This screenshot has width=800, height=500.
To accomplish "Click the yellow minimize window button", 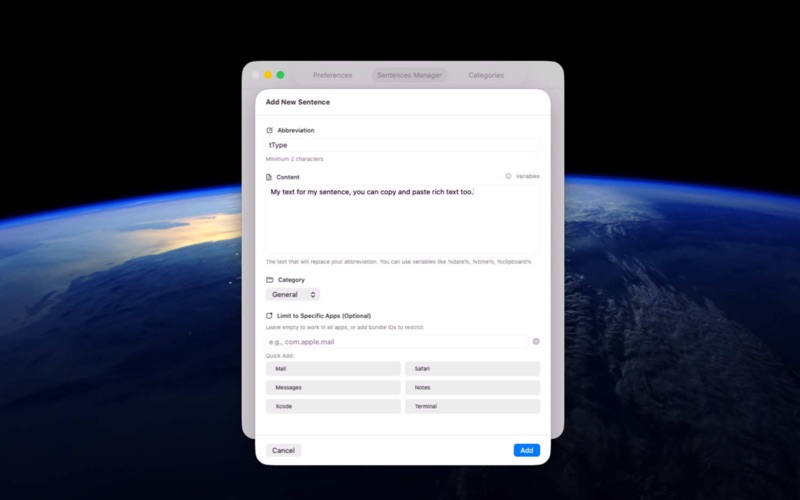I will click(268, 75).
